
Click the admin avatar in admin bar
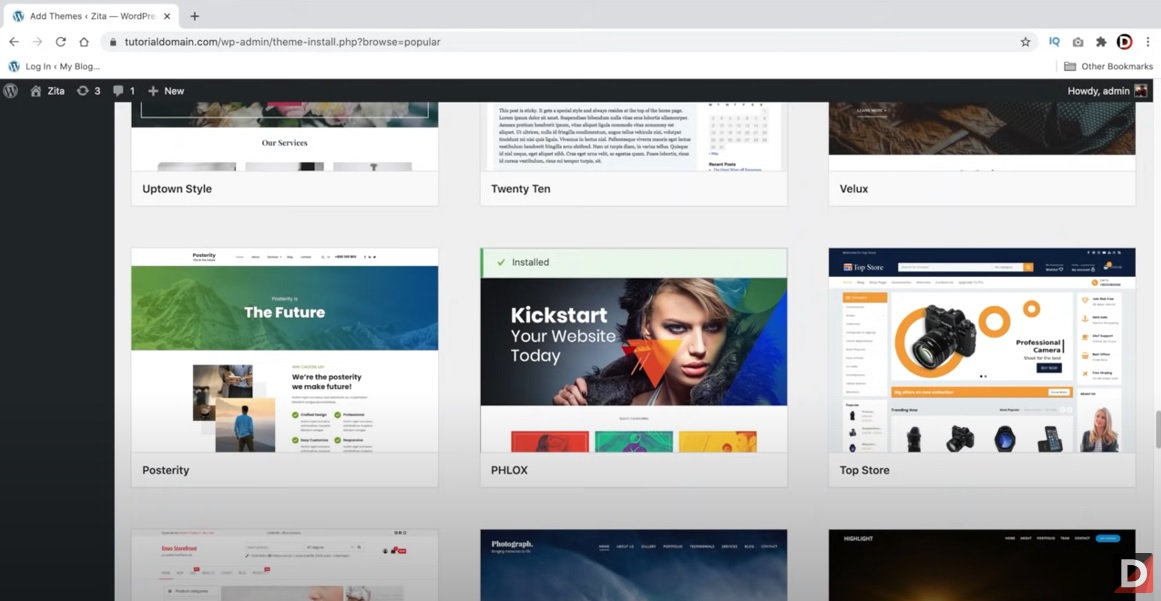1141,91
